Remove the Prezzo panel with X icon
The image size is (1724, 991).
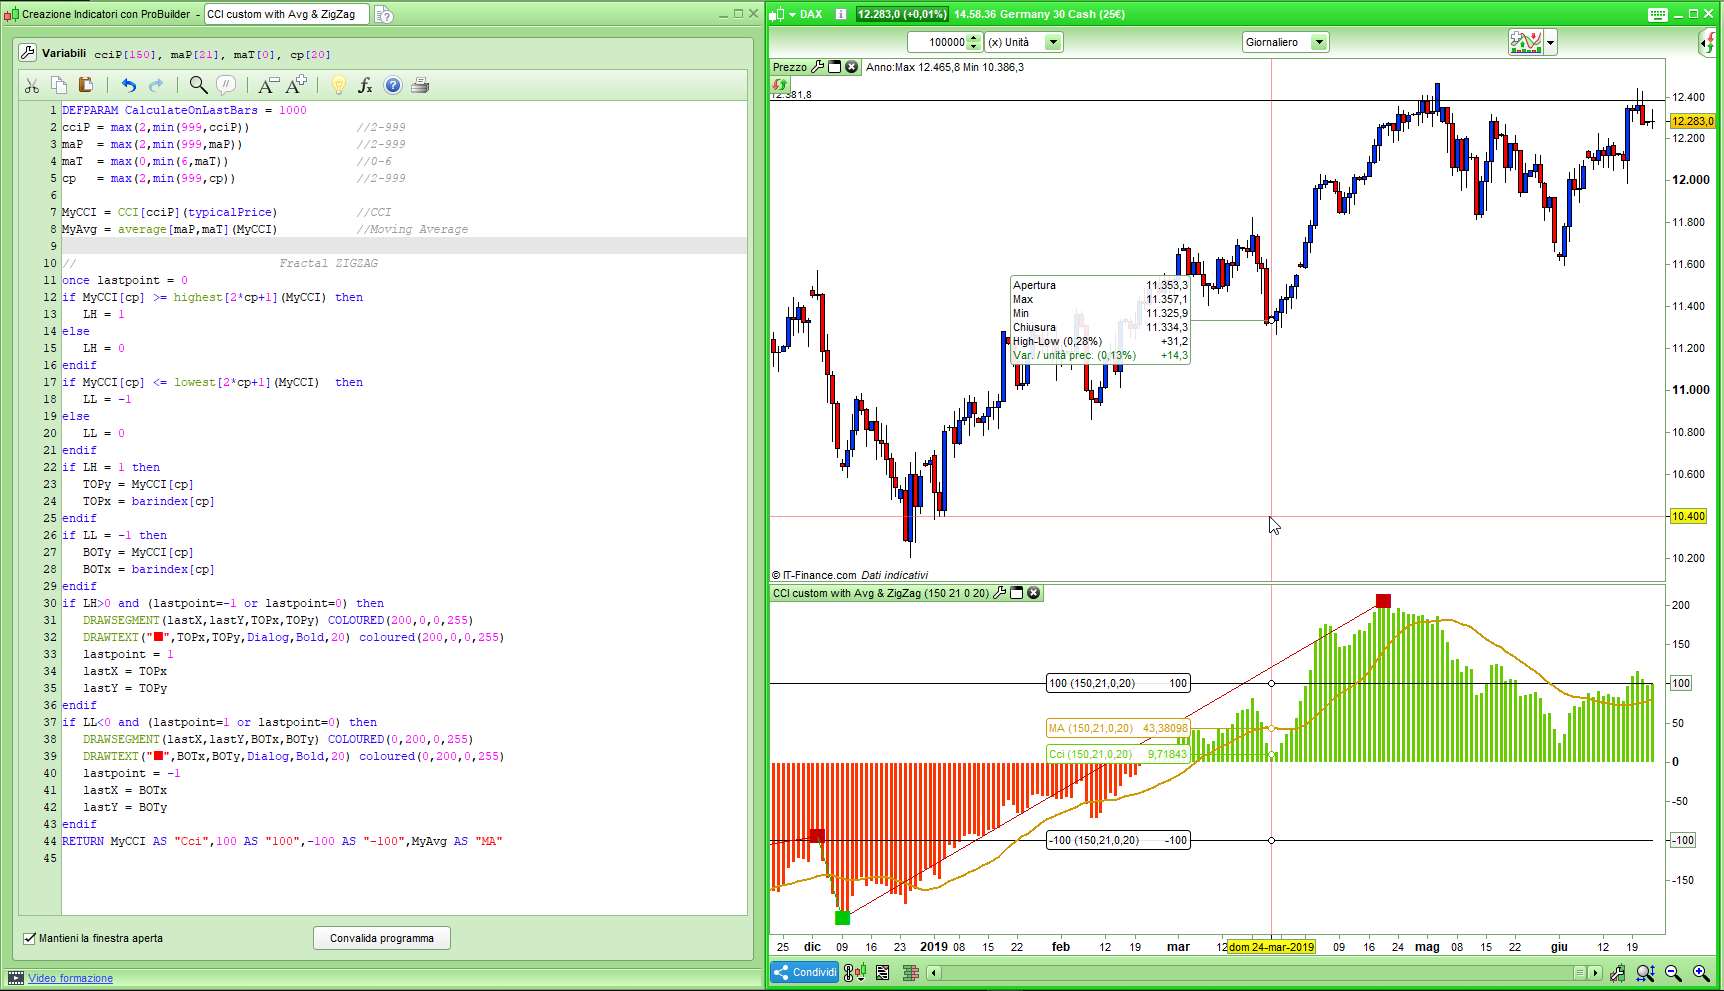click(852, 67)
